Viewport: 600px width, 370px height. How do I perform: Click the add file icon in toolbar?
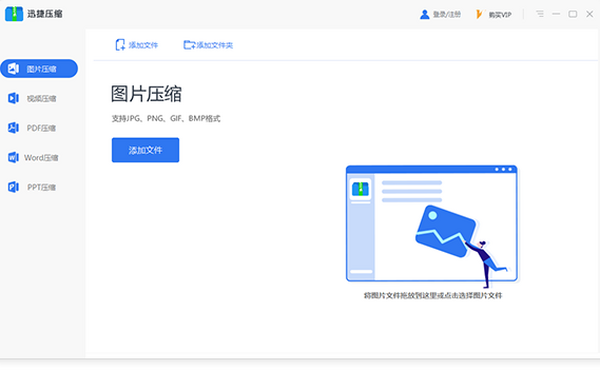[x=120, y=45]
